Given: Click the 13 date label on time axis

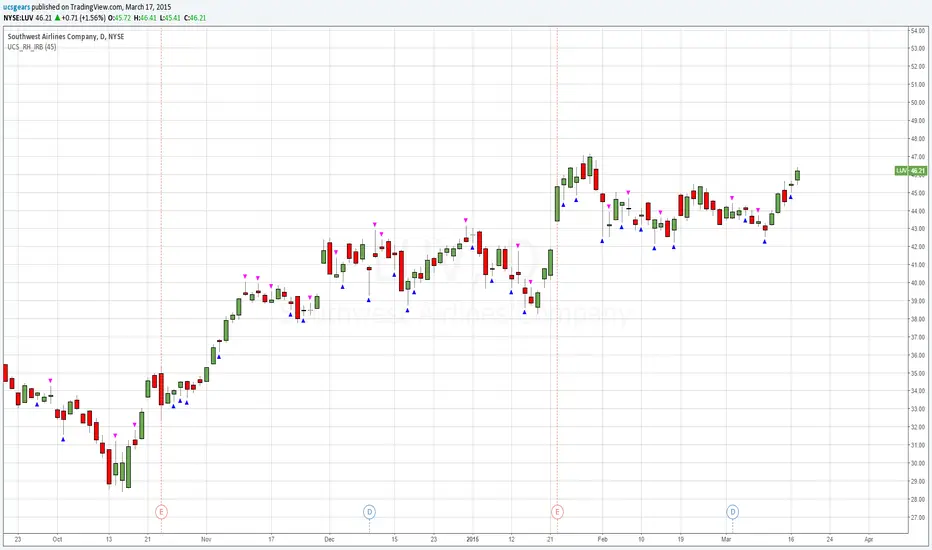Looking at the screenshot, I should [109, 539].
